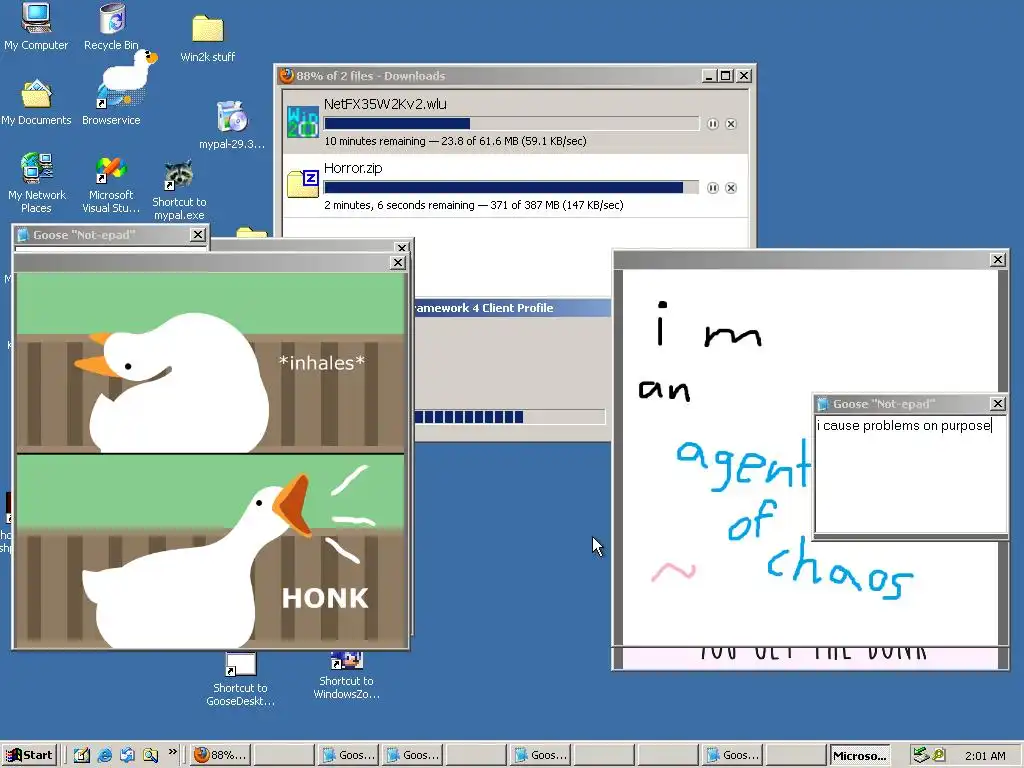The height and width of the screenshot is (768, 1024).
Task: Click the white goose standing on the desktop
Action: click(129, 71)
